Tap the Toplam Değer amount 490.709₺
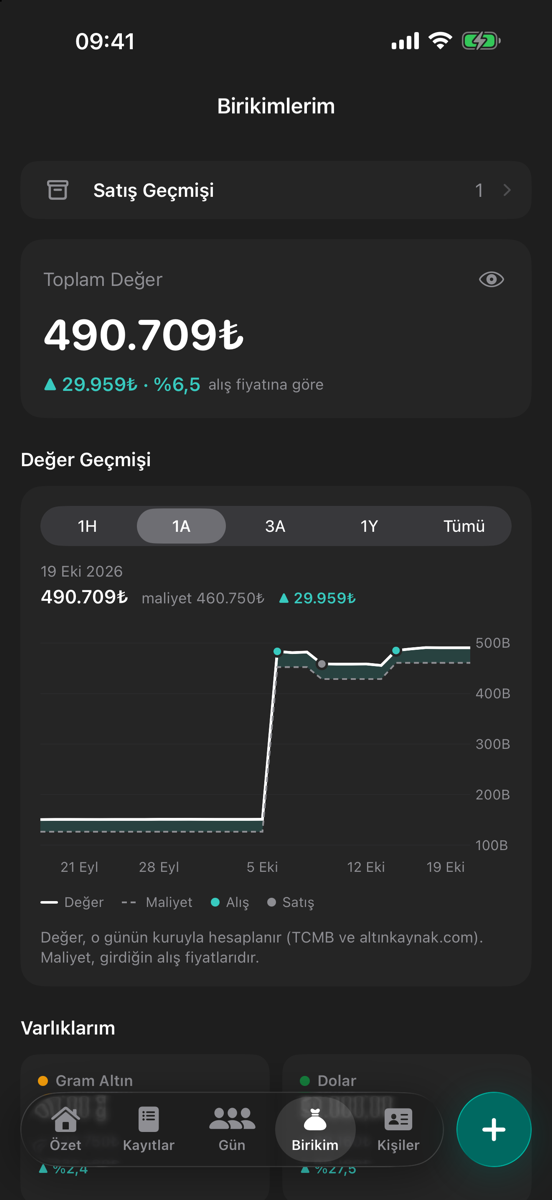The width and height of the screenshot is (552, 1200). tap(144, 336)
